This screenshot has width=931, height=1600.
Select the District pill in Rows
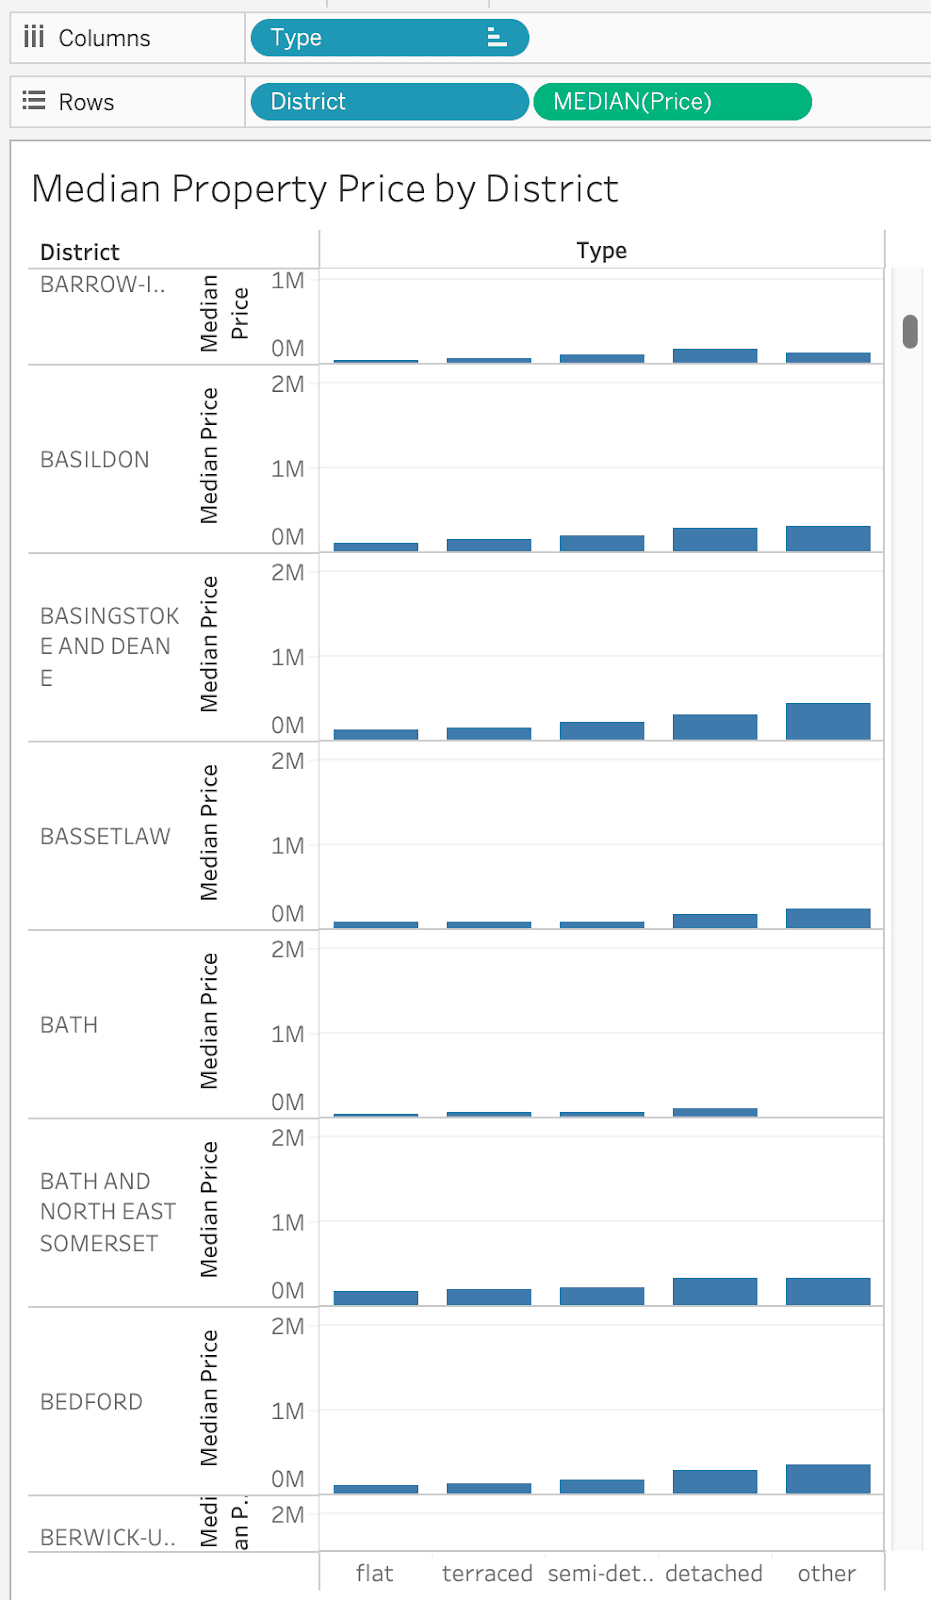pyautogui.click(x=388, y=101)
